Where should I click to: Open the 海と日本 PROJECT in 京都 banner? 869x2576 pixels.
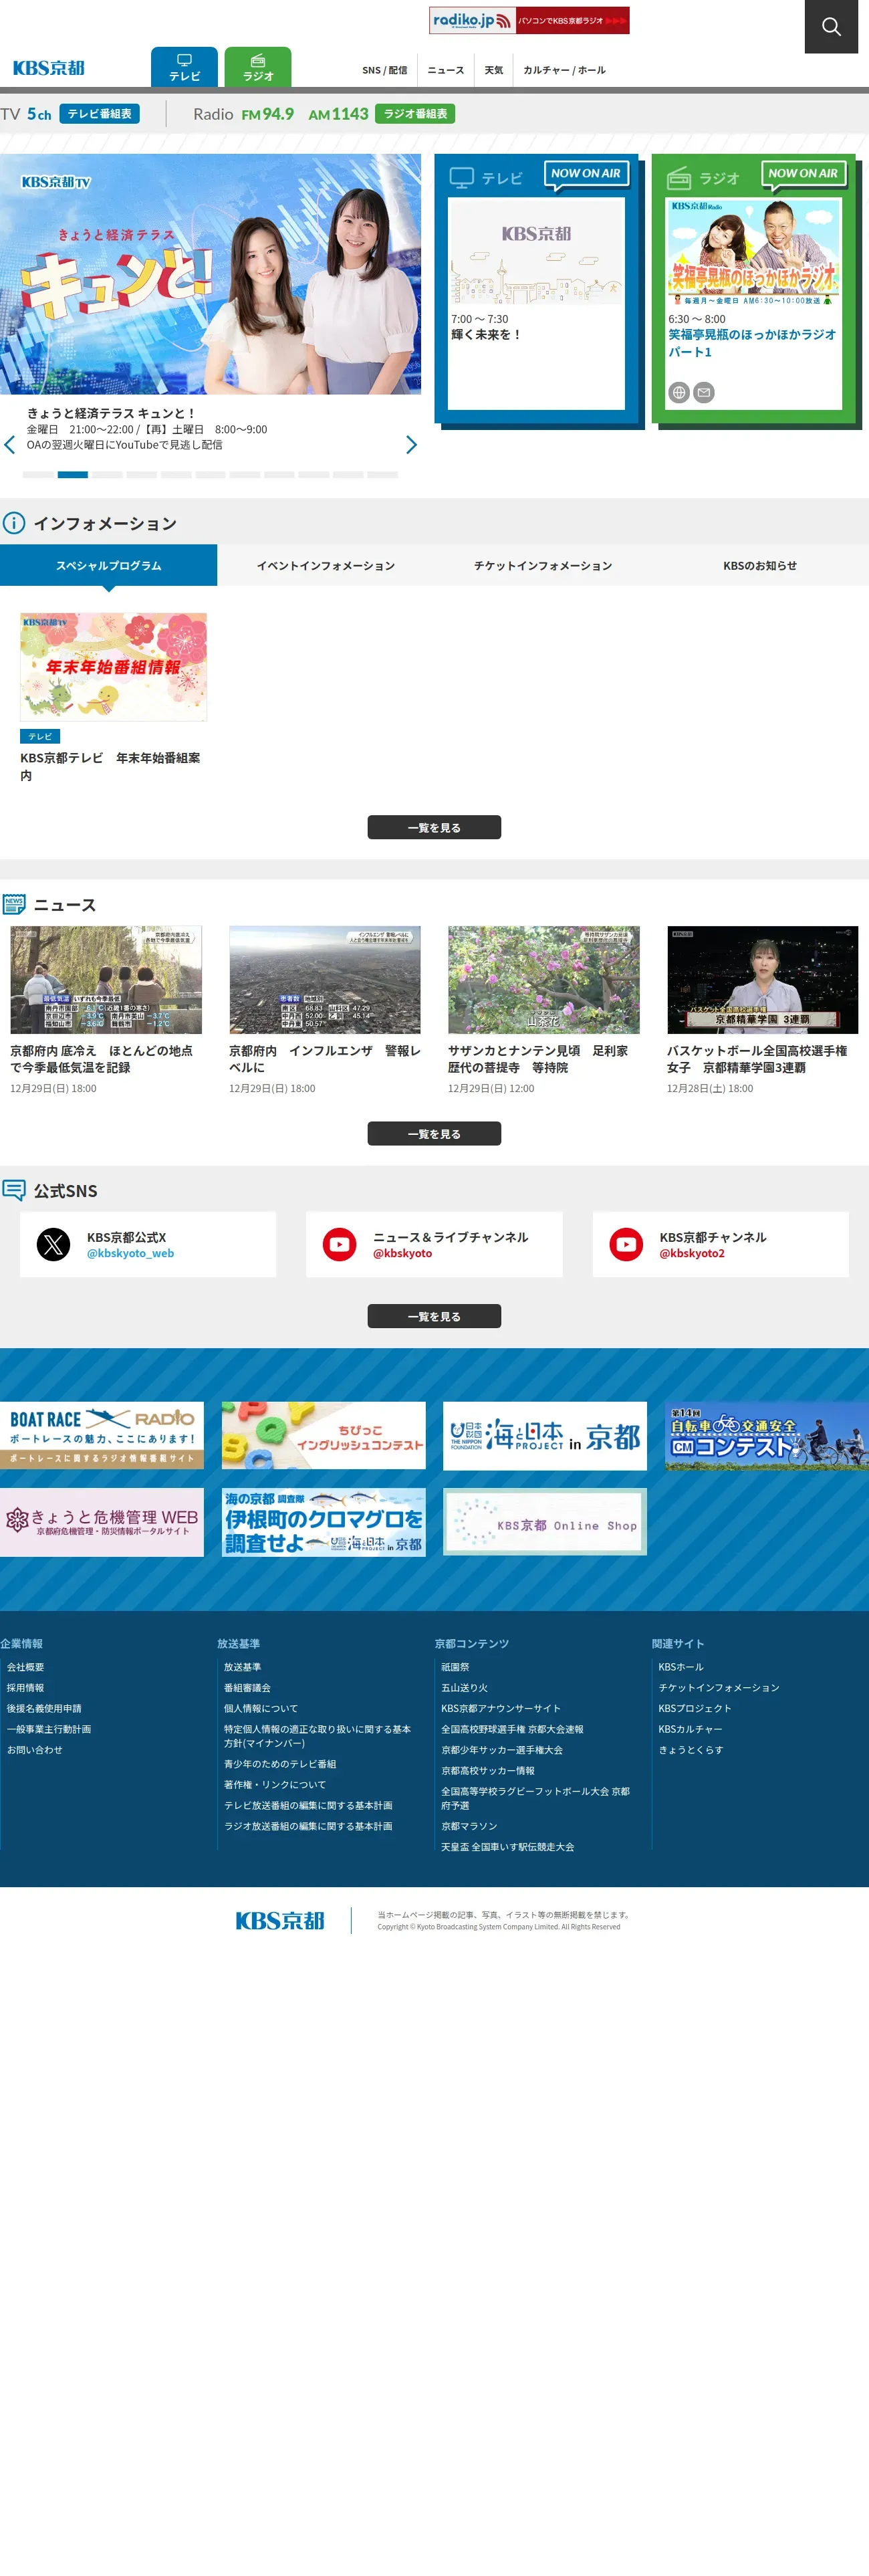[545, 1435]
